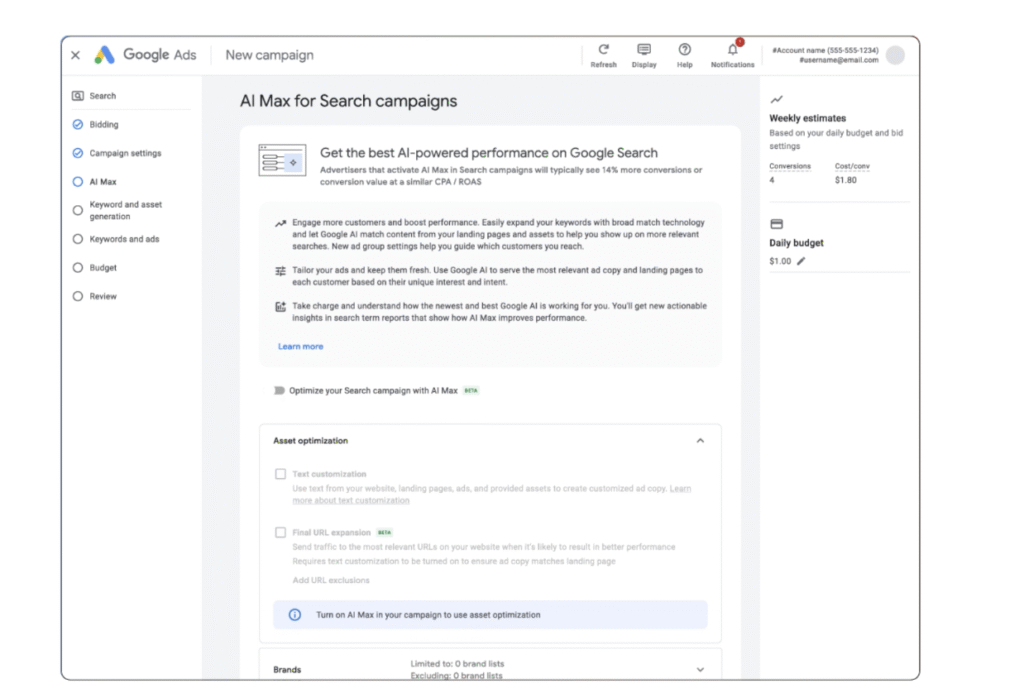Open the Notifications bell icon
This screenshot has height=698, width=1024.
[x=733, y=50]
